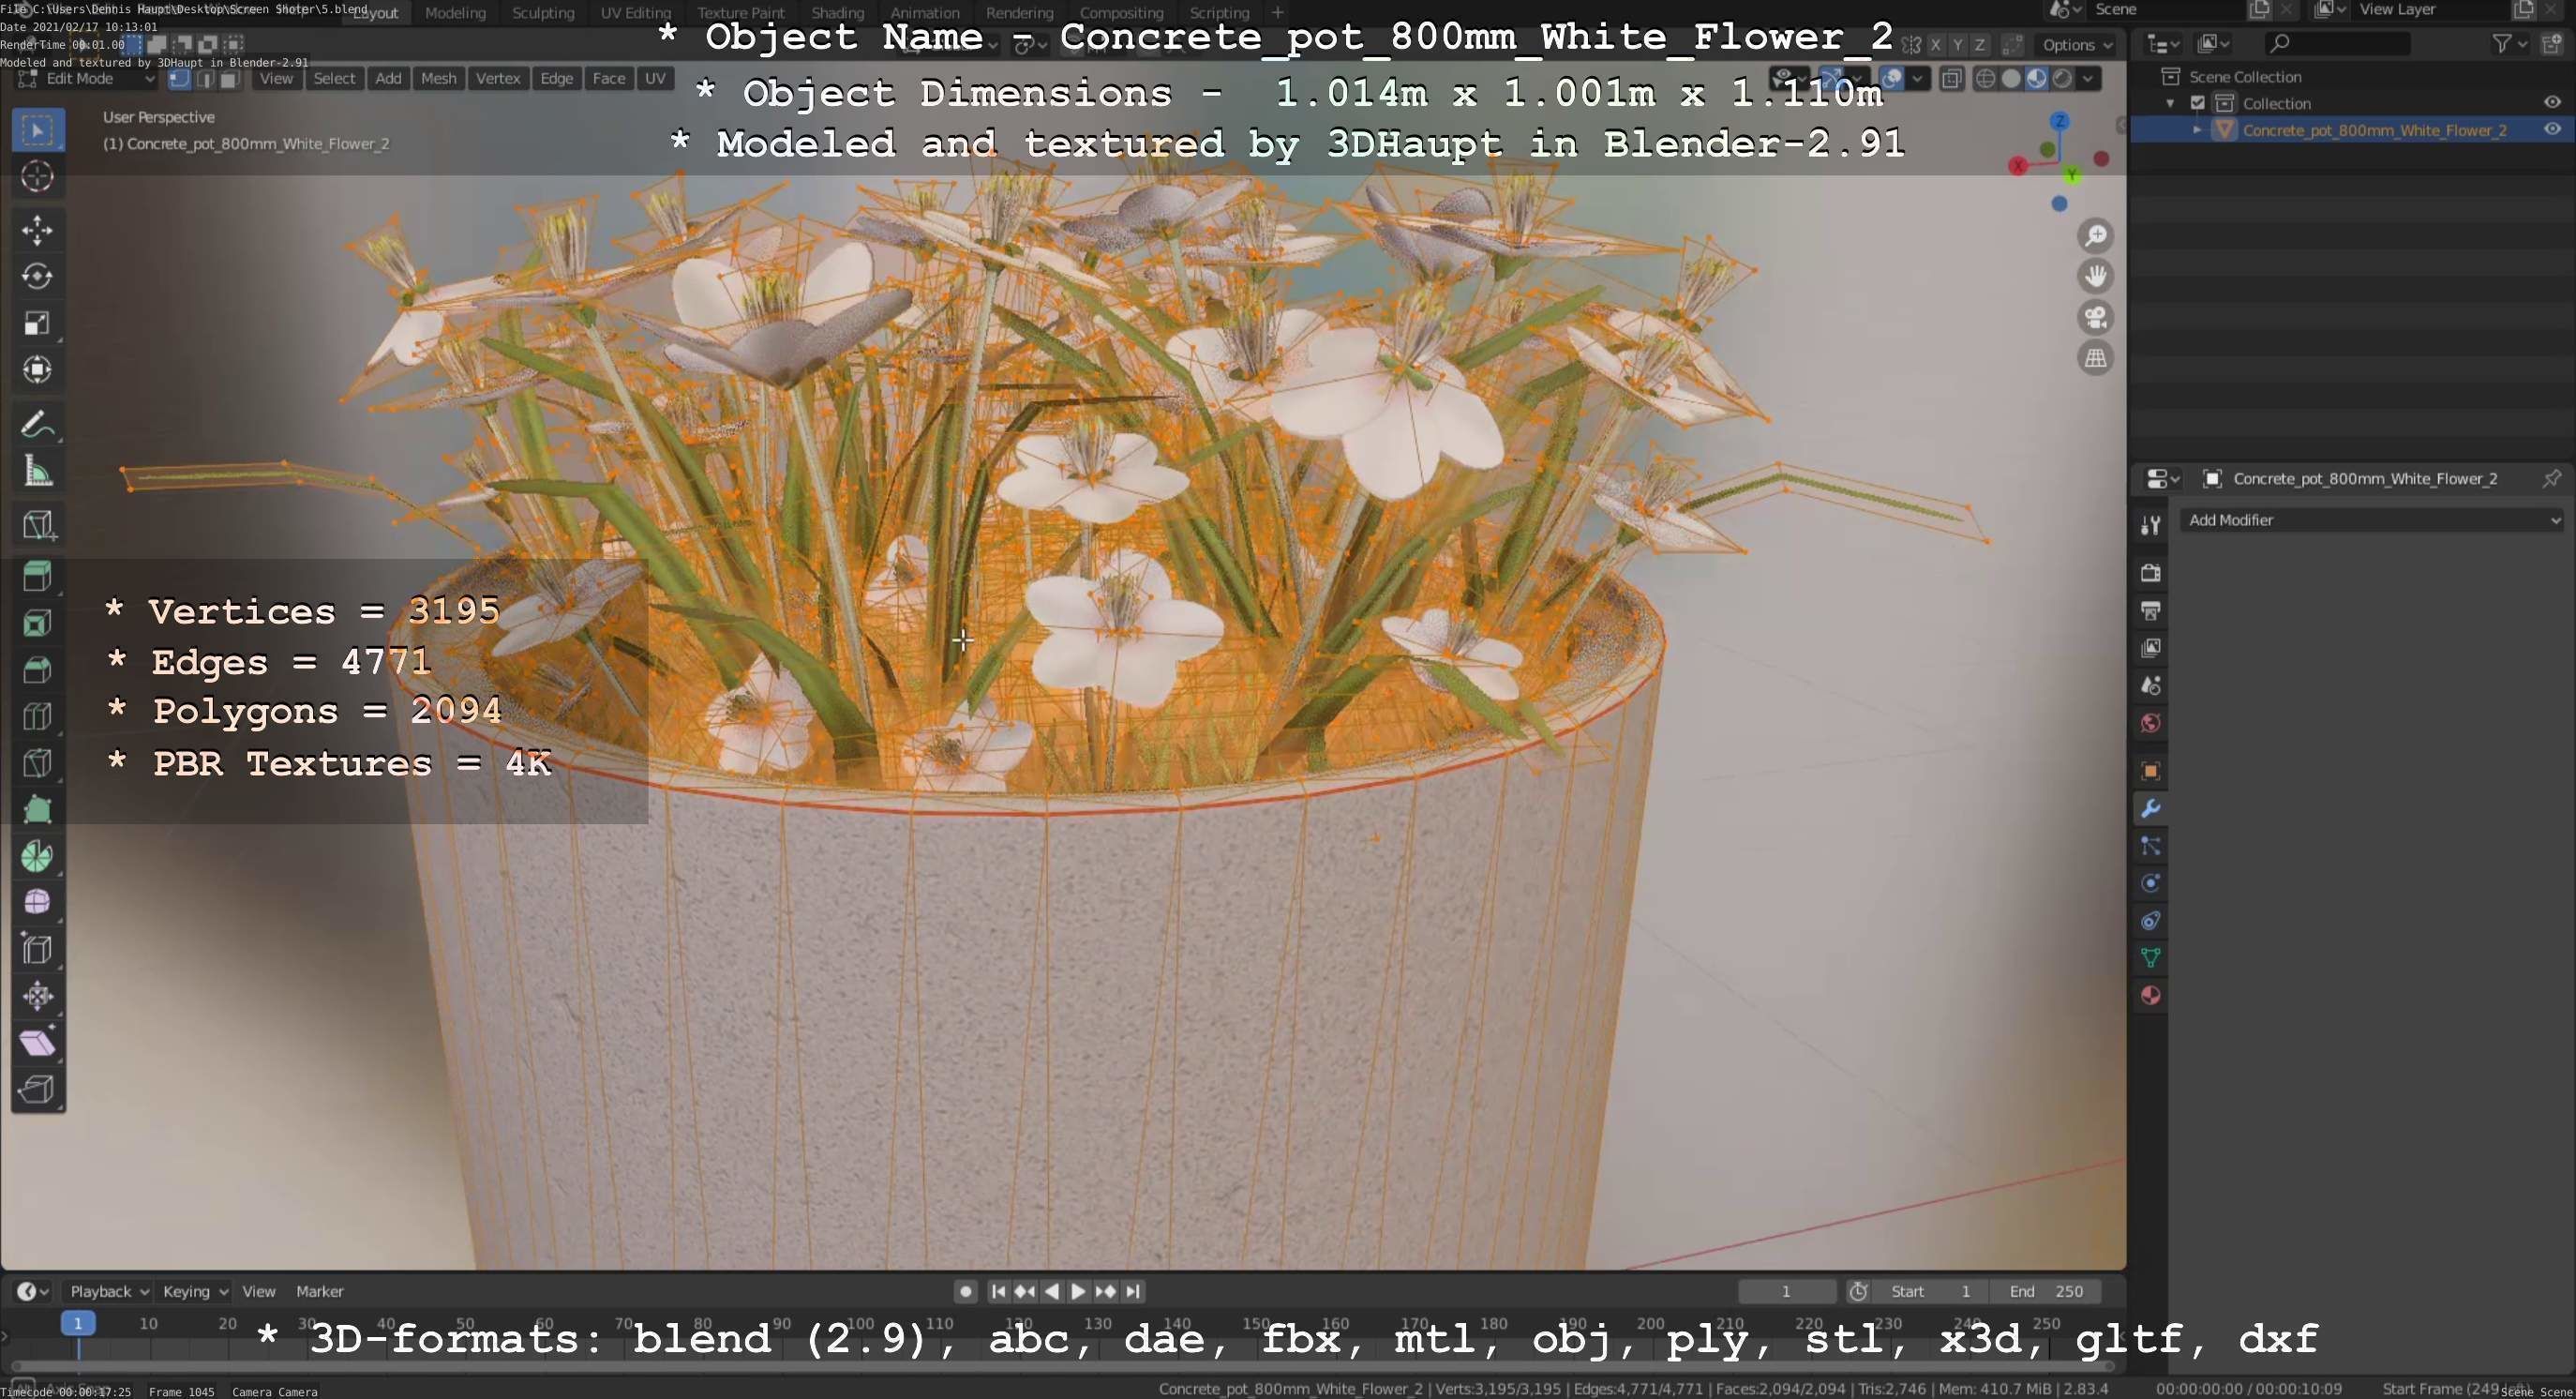Choose the Move tool in toolbar
Viewport: 2576px width, 1399px height.
tap(38, 230)
